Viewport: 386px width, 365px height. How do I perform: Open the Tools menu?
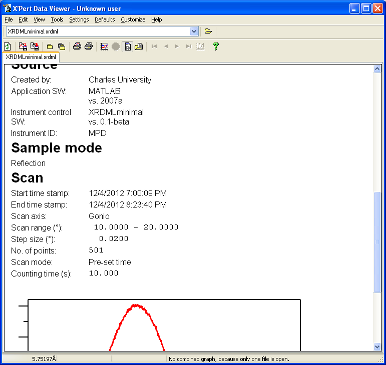[57, 20]
